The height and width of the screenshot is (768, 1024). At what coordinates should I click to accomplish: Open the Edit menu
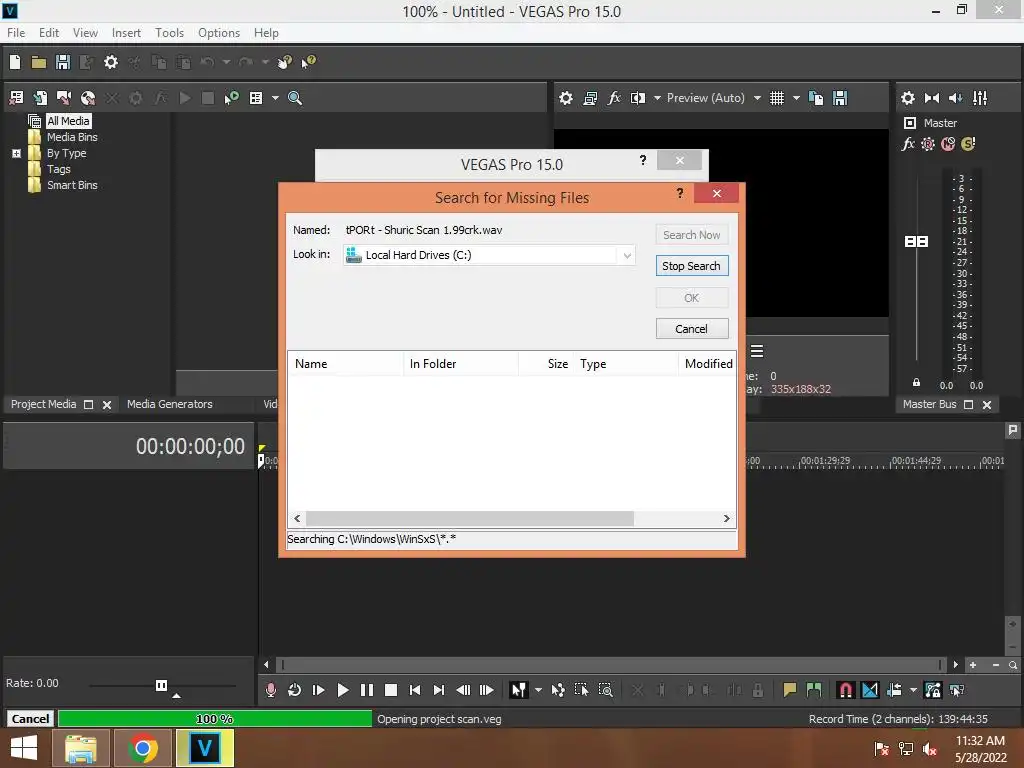point(48,33)
